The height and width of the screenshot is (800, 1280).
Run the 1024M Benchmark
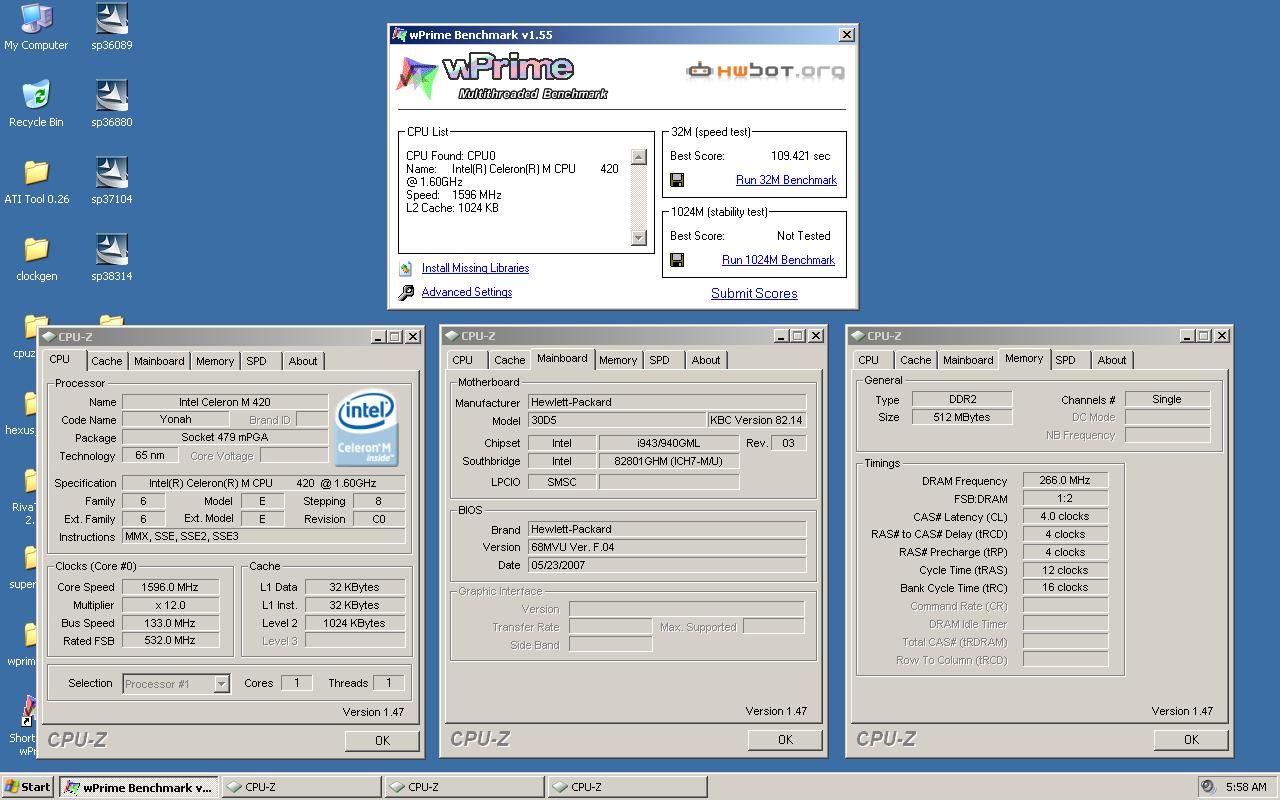point(778,260)
